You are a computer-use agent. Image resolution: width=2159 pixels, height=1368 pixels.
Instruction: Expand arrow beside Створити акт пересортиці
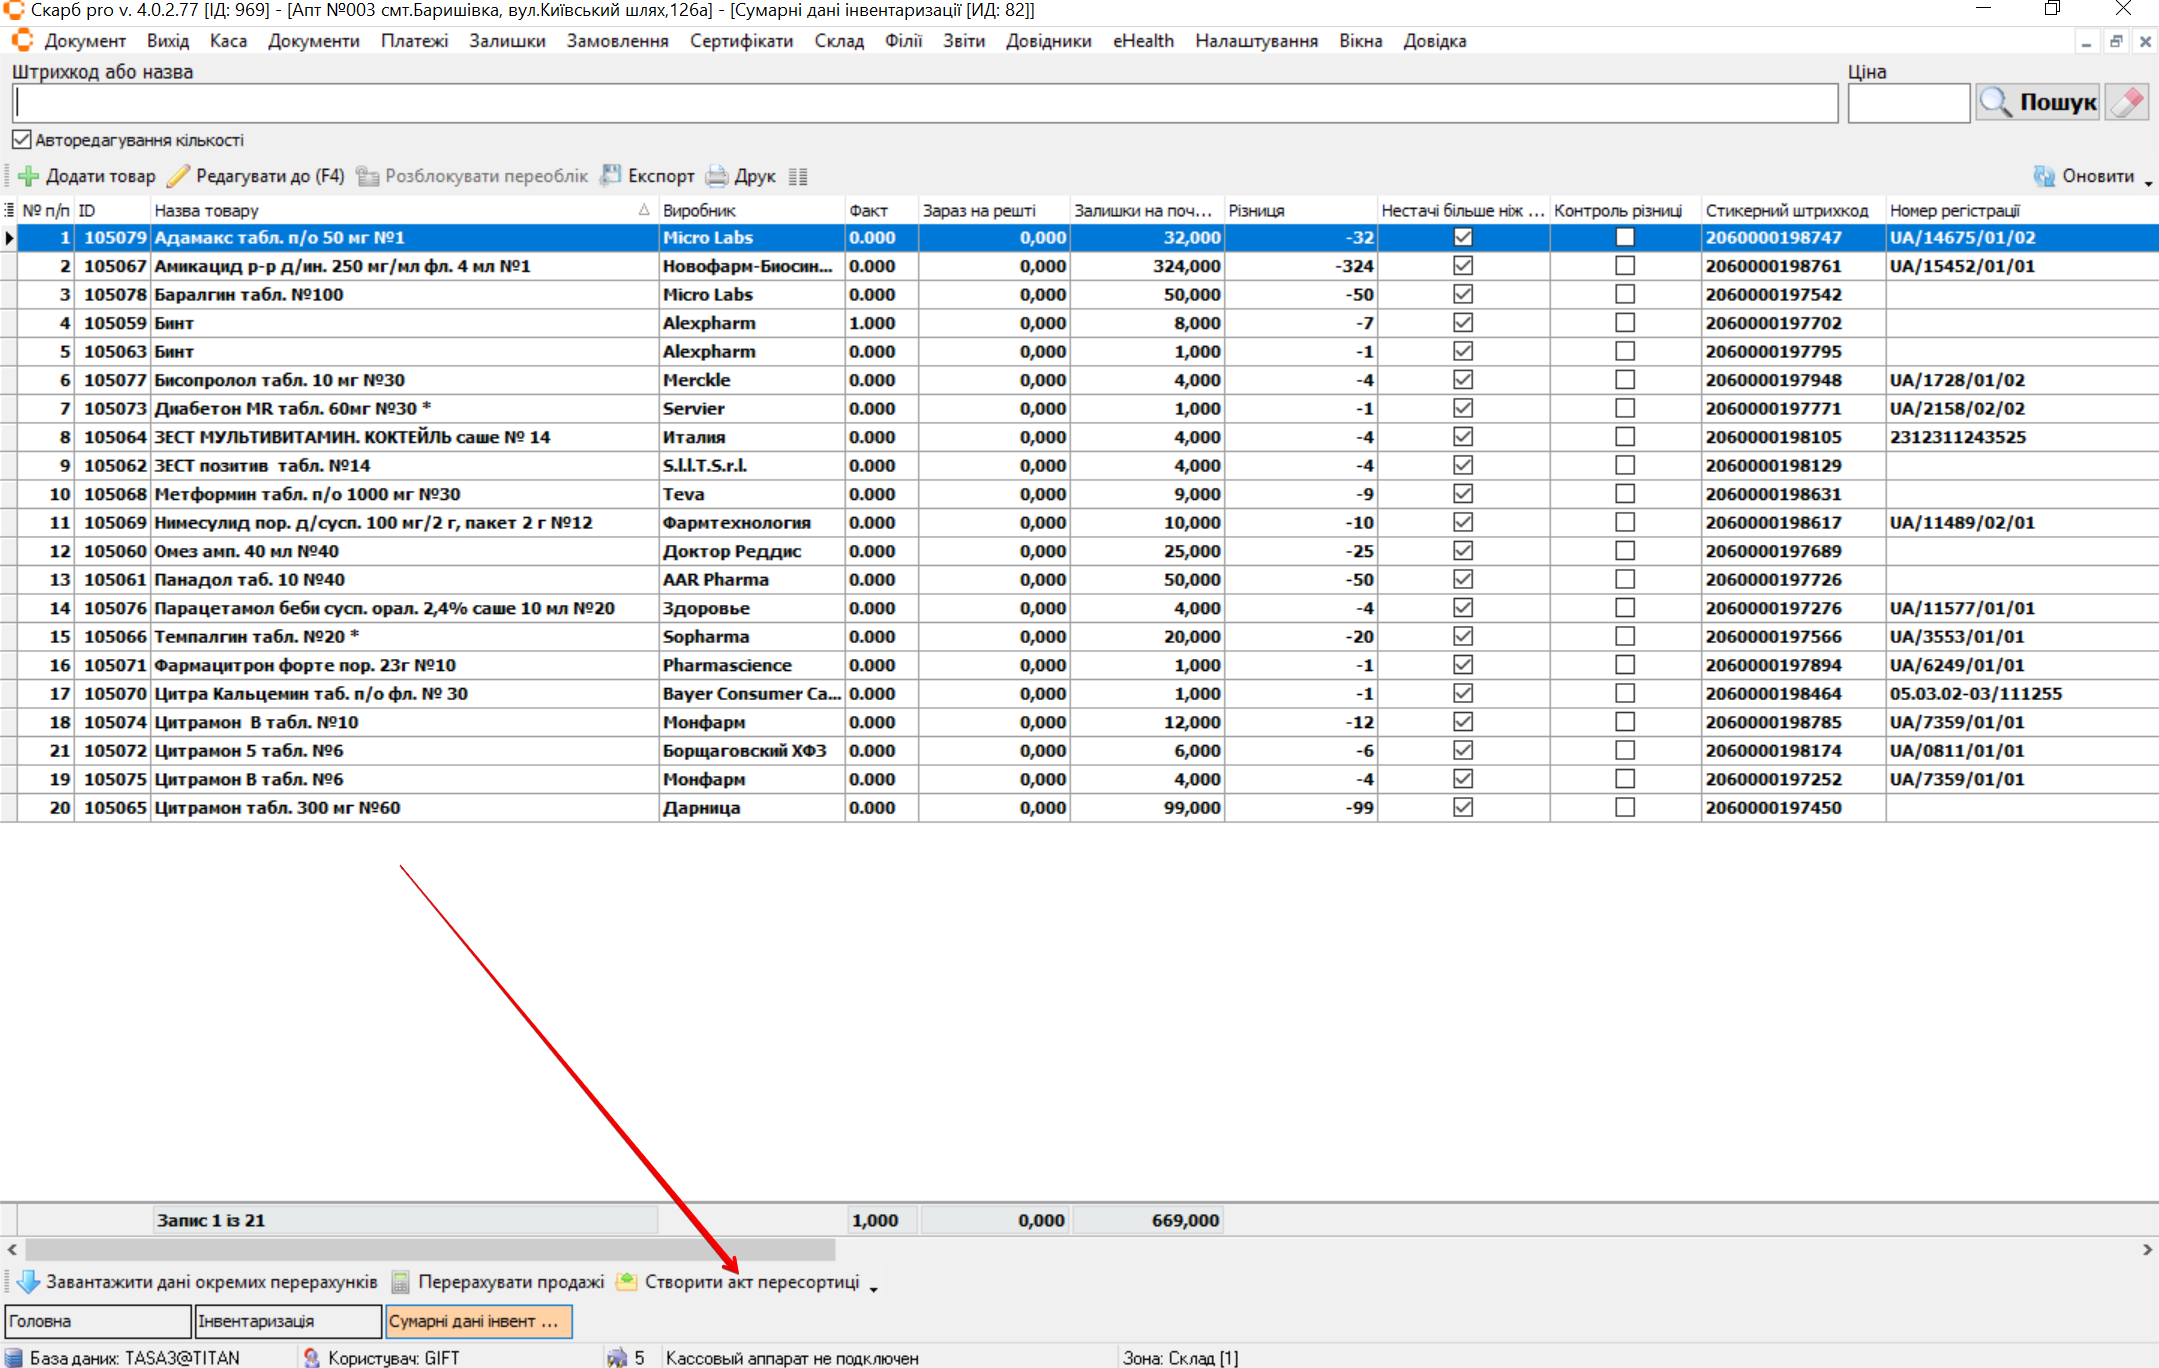873,1289
